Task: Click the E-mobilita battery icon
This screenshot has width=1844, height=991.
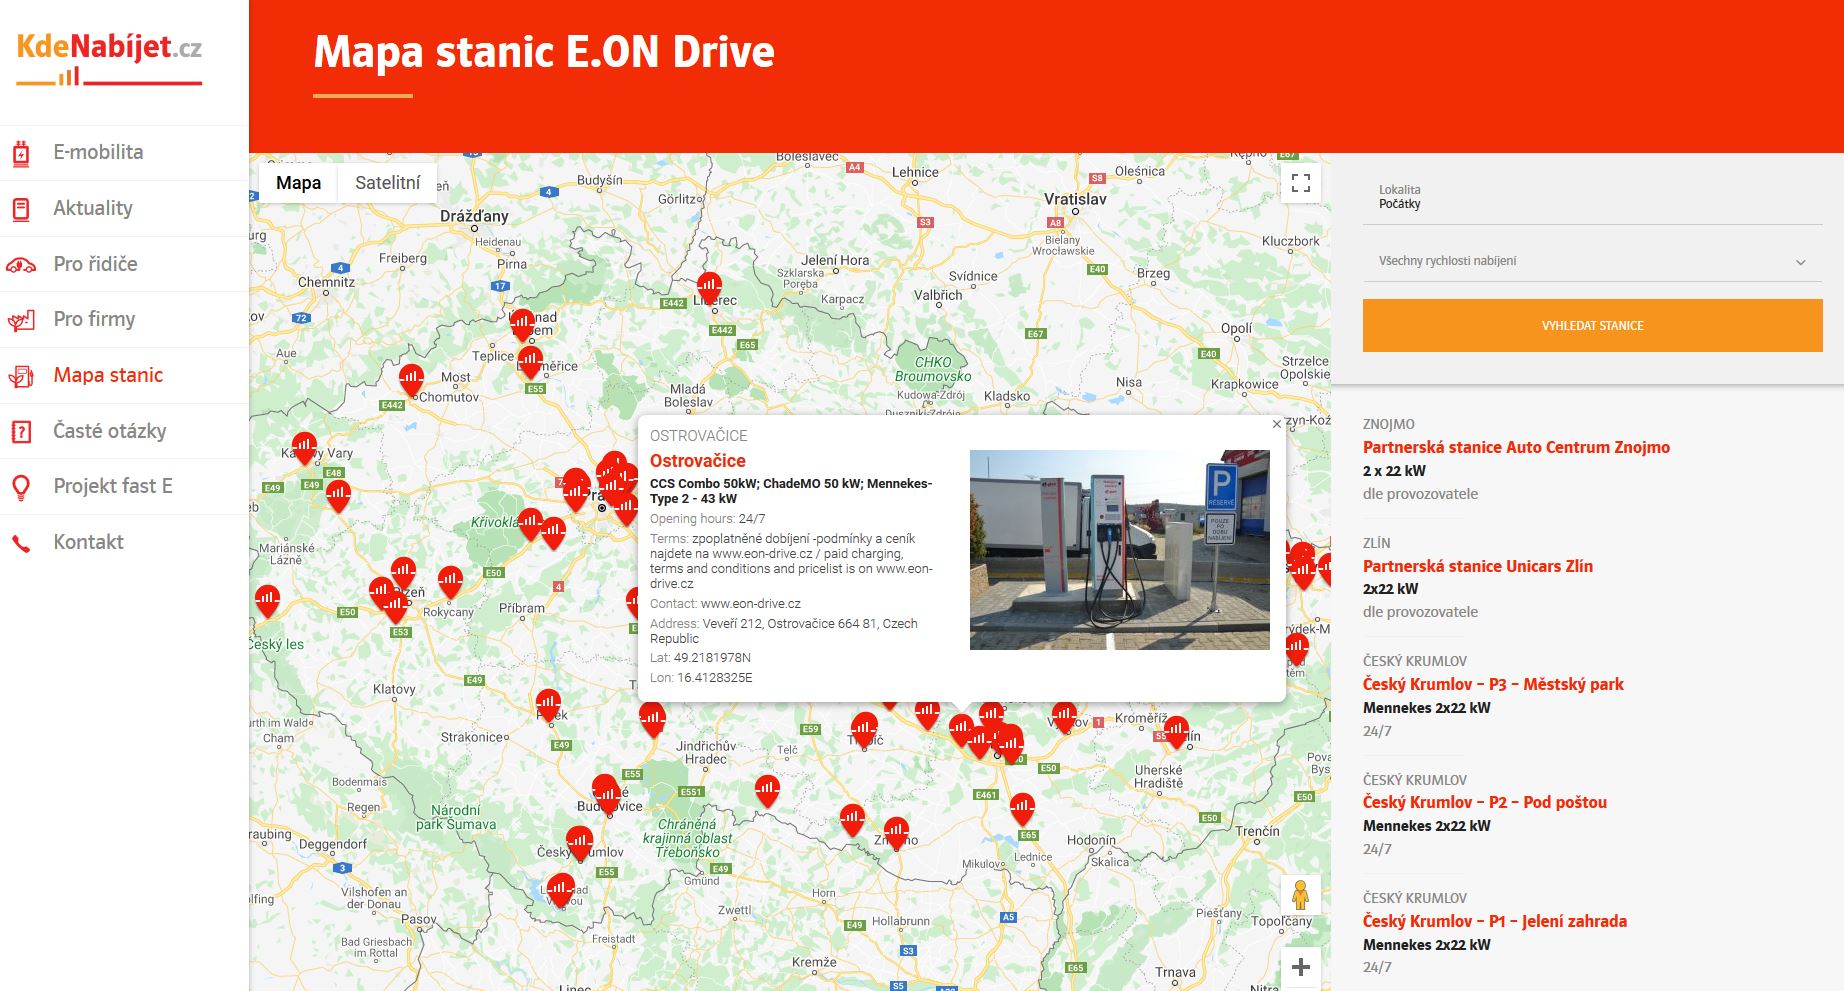Action: click(21, 153)
